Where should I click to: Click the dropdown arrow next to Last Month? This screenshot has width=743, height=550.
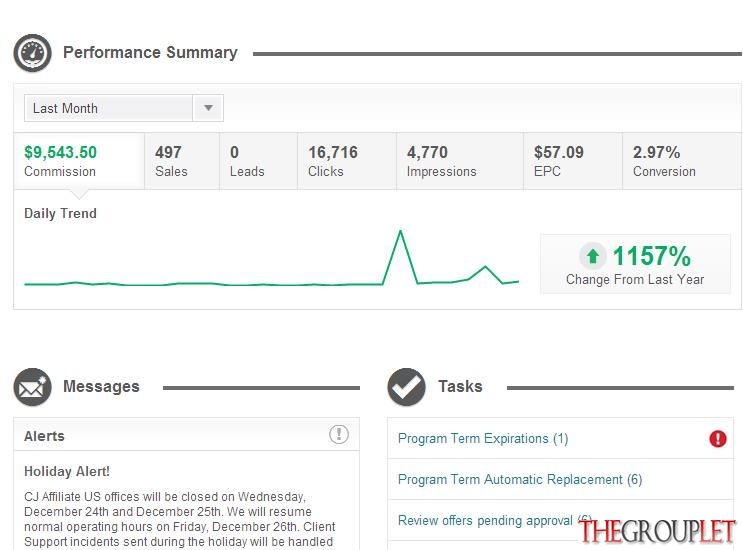point(208,108)
